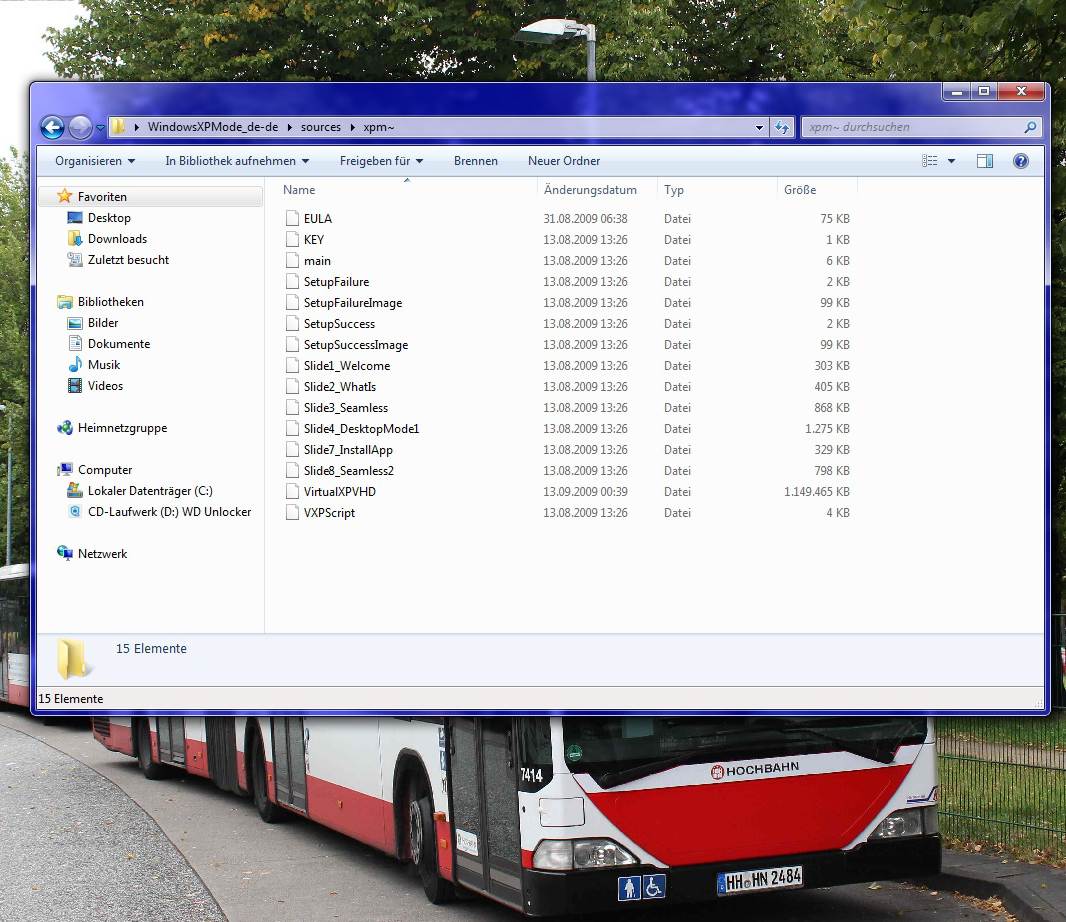Select Downloads in Favoriten sidebar
This screenshot has height=922, width=1066.
pos(117,239)
